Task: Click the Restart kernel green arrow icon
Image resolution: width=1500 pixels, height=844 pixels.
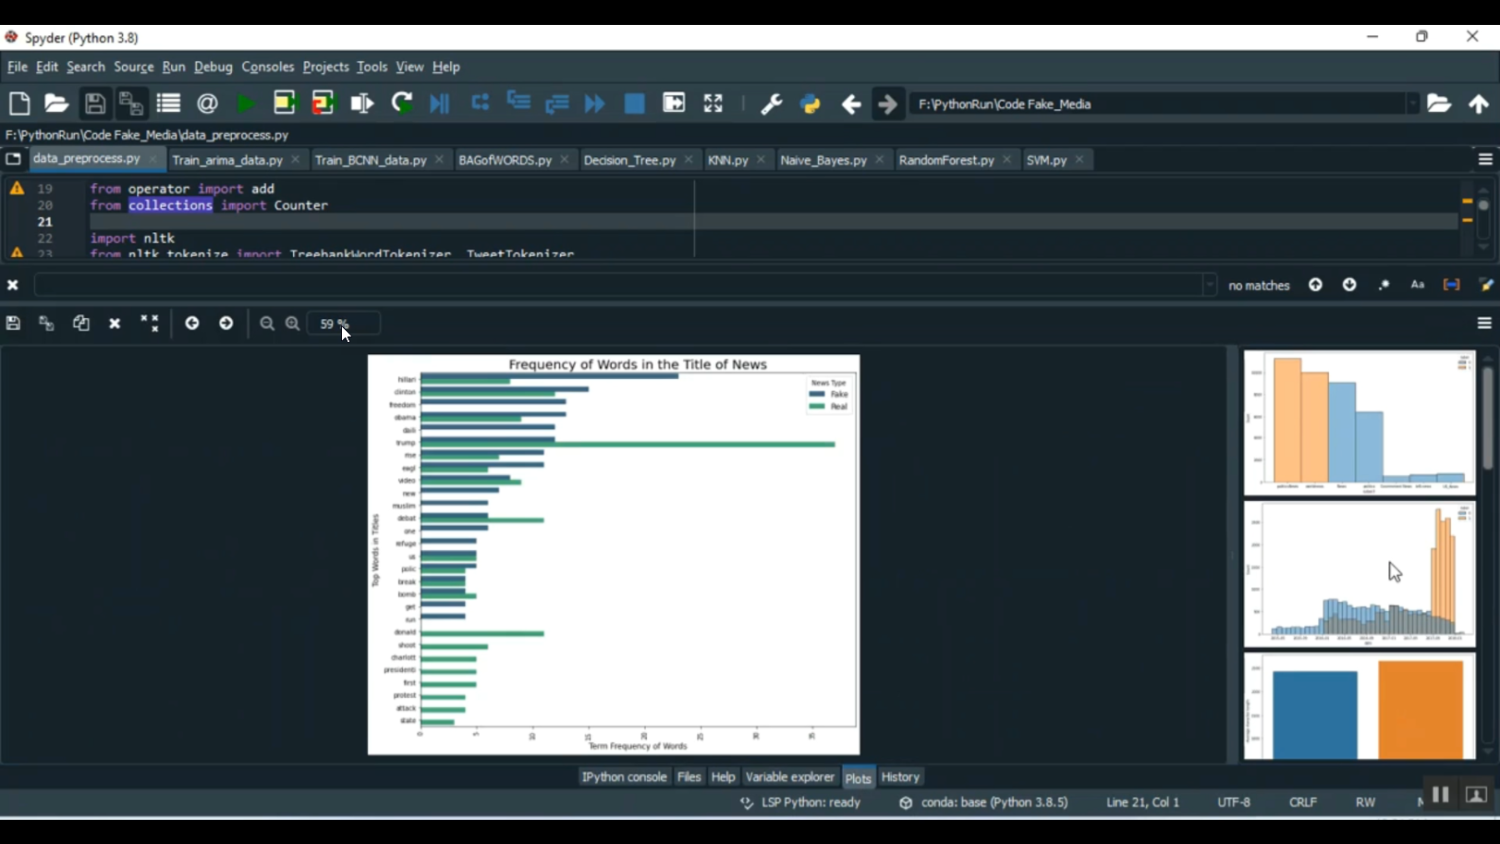Action: click(x=402, y=104)
